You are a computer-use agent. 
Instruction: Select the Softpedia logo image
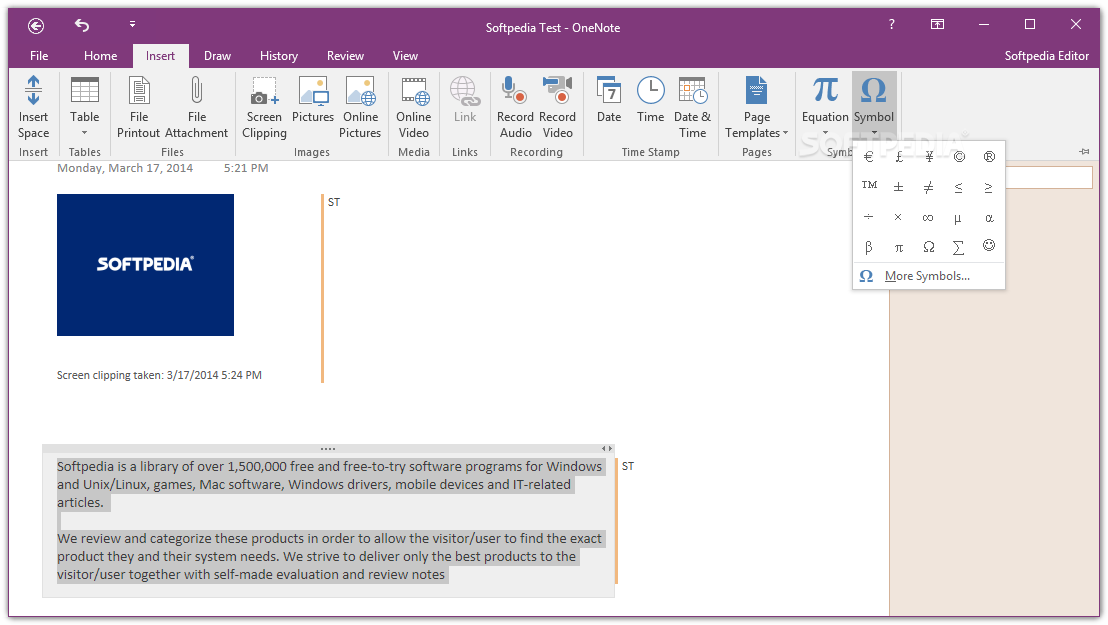click(146, 265)
